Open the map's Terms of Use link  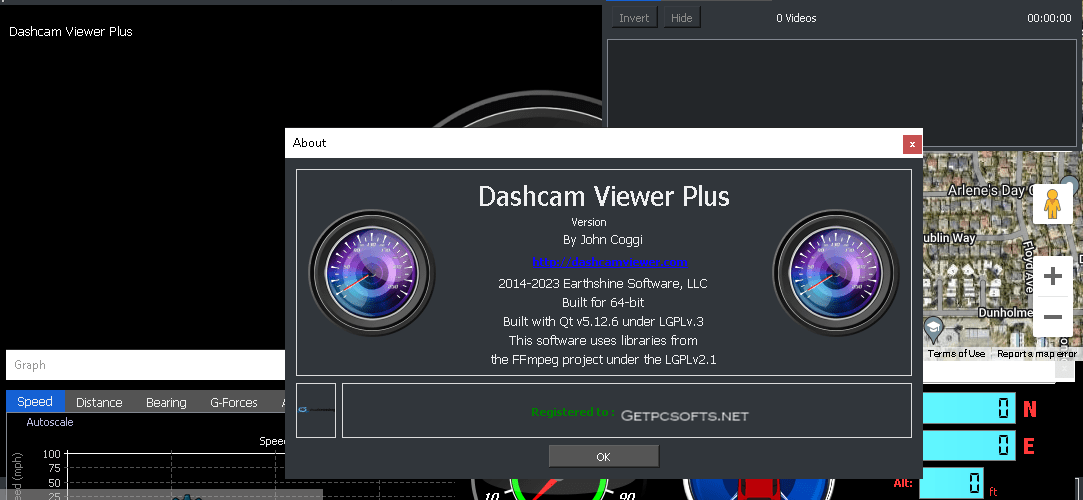click(956, 354)
